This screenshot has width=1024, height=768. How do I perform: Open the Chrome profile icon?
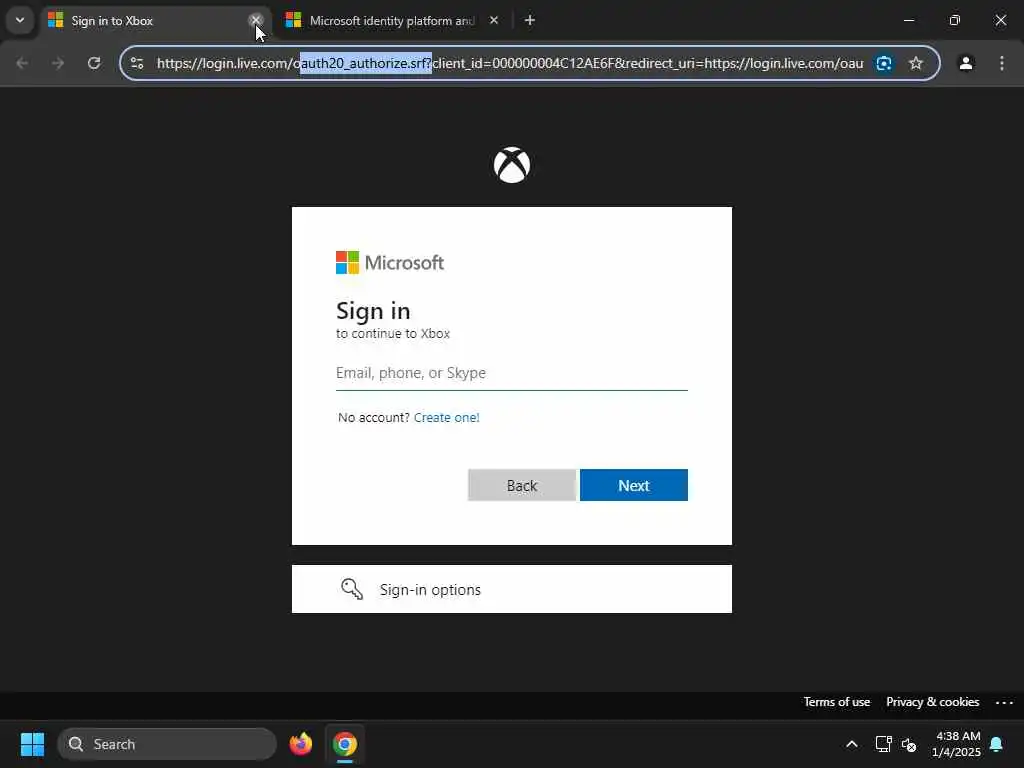point(966,63)
